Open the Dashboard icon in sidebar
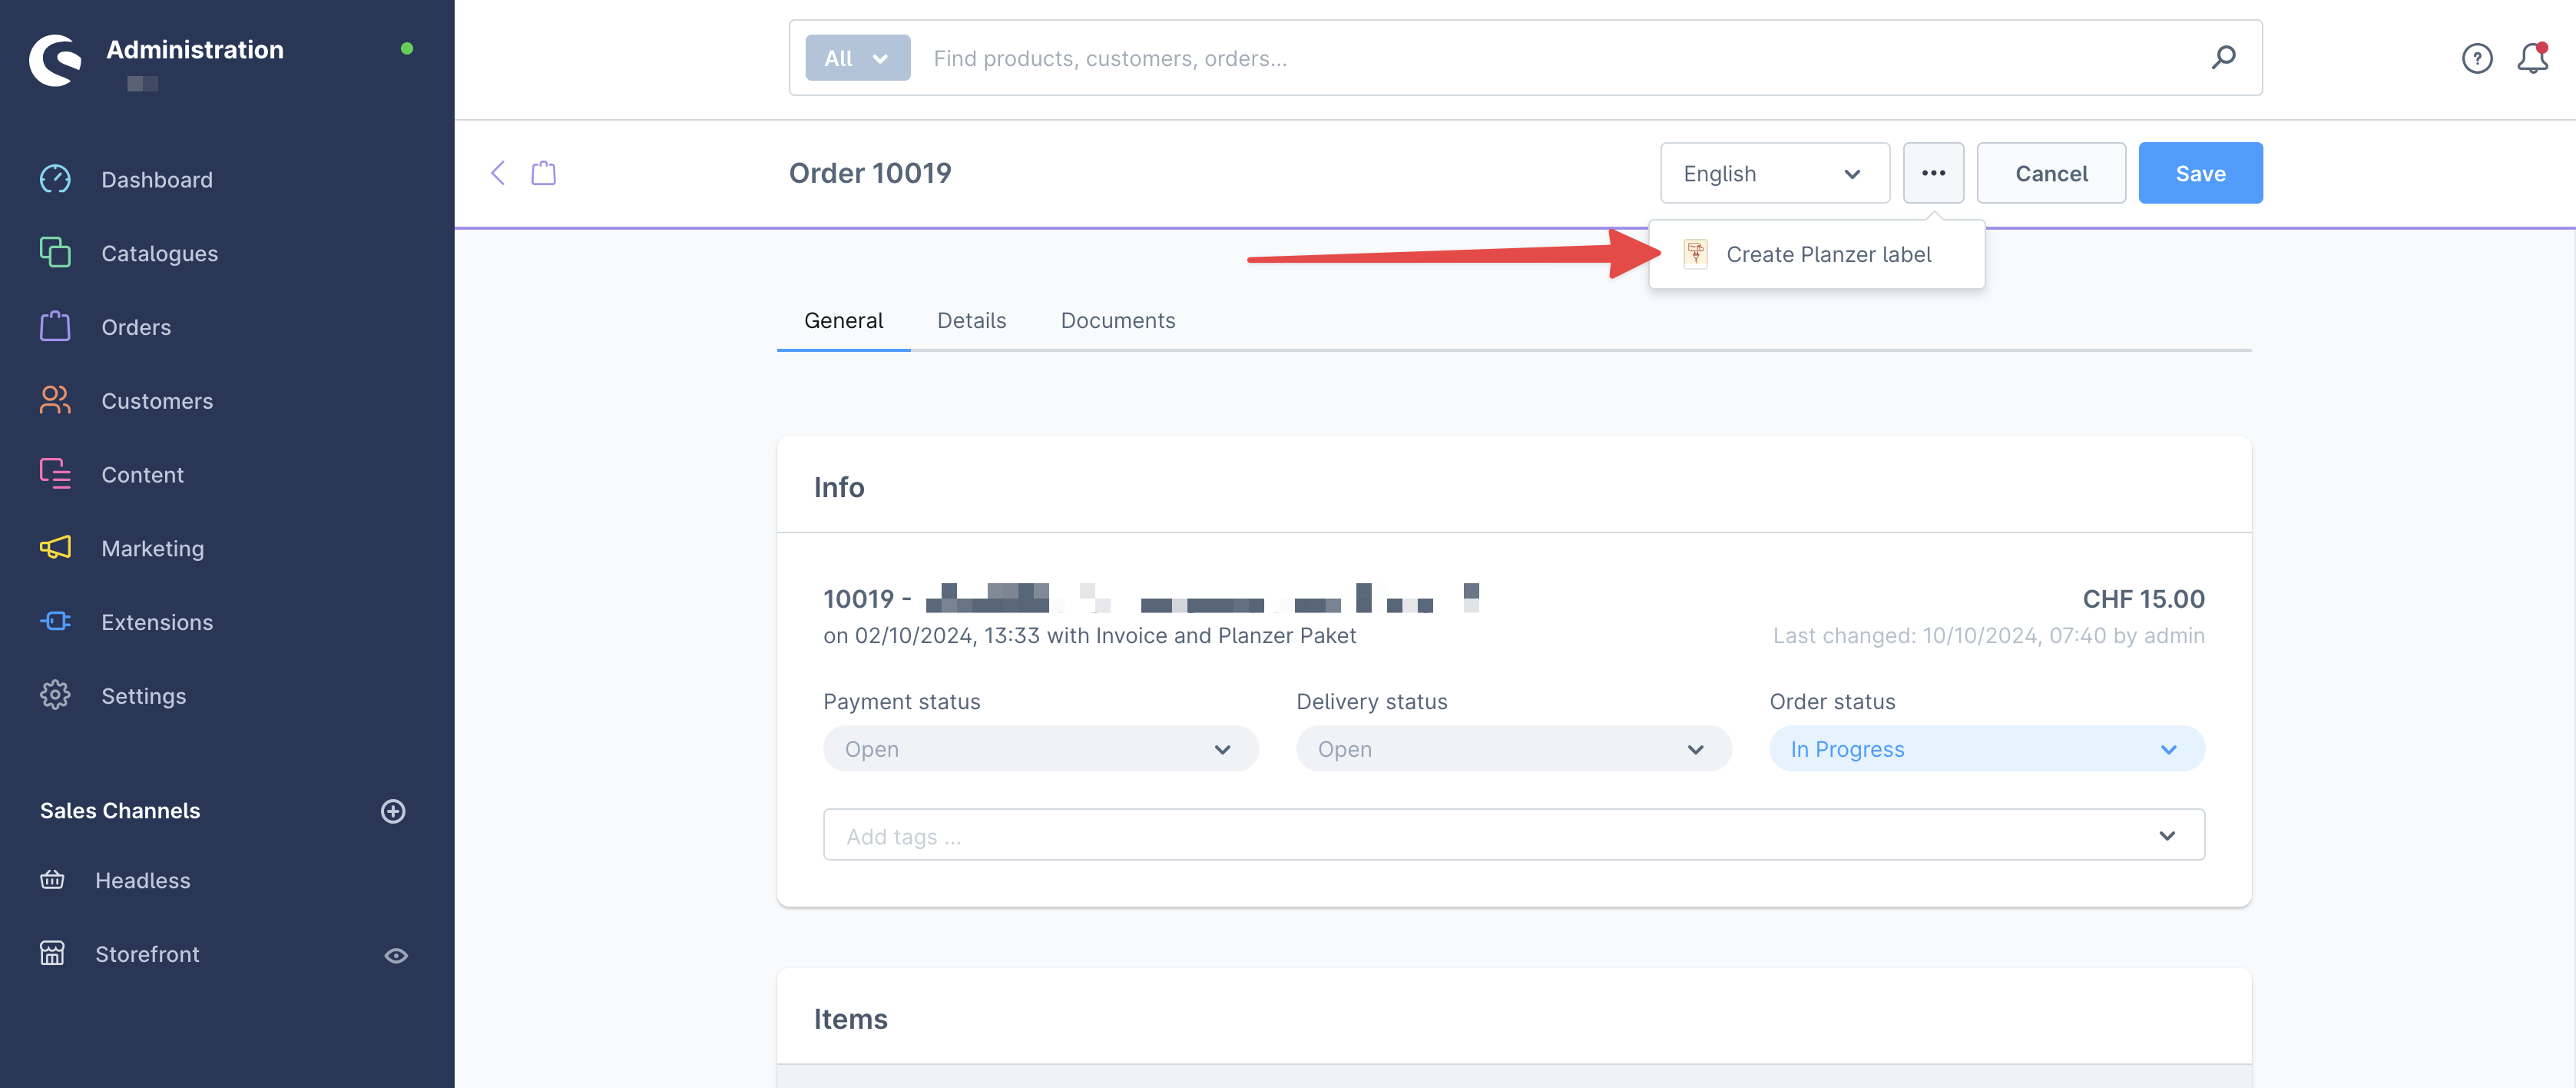The image size is (2576, 1088). click(55, 180)
